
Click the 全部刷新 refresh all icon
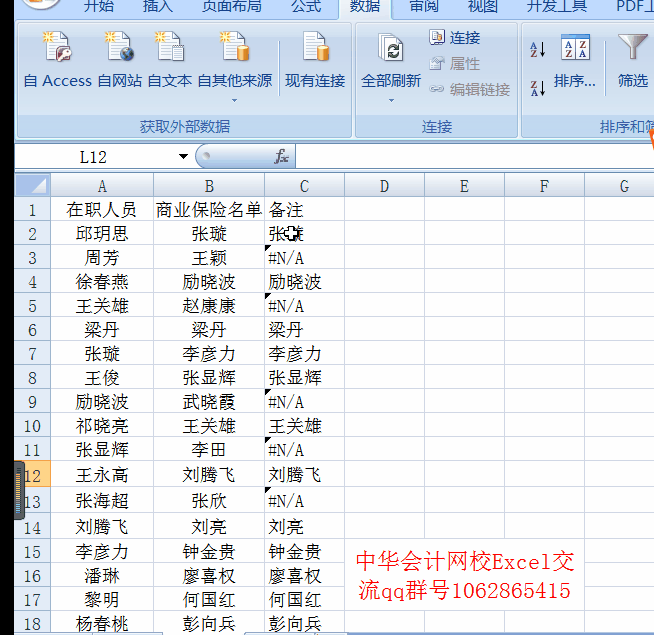tap(391, 47)
